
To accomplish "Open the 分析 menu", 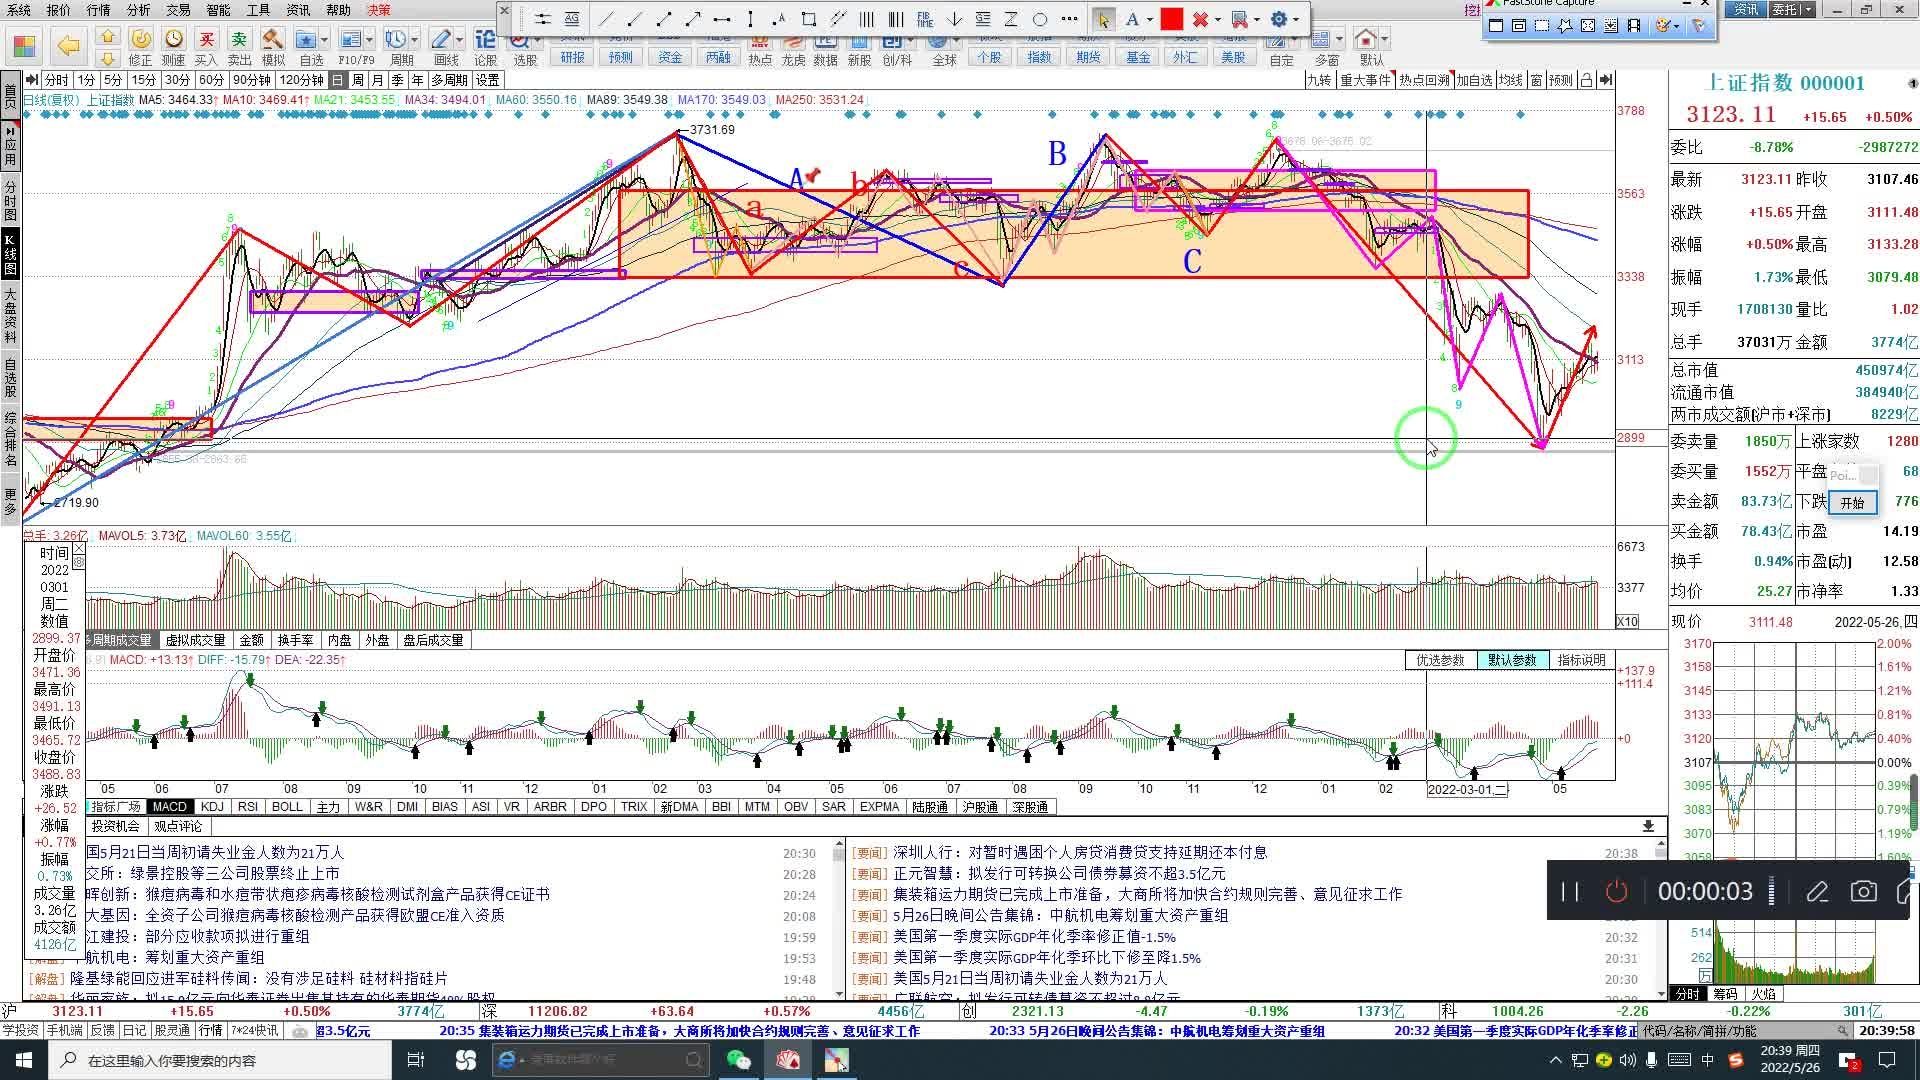I will [x=138, y=10].
